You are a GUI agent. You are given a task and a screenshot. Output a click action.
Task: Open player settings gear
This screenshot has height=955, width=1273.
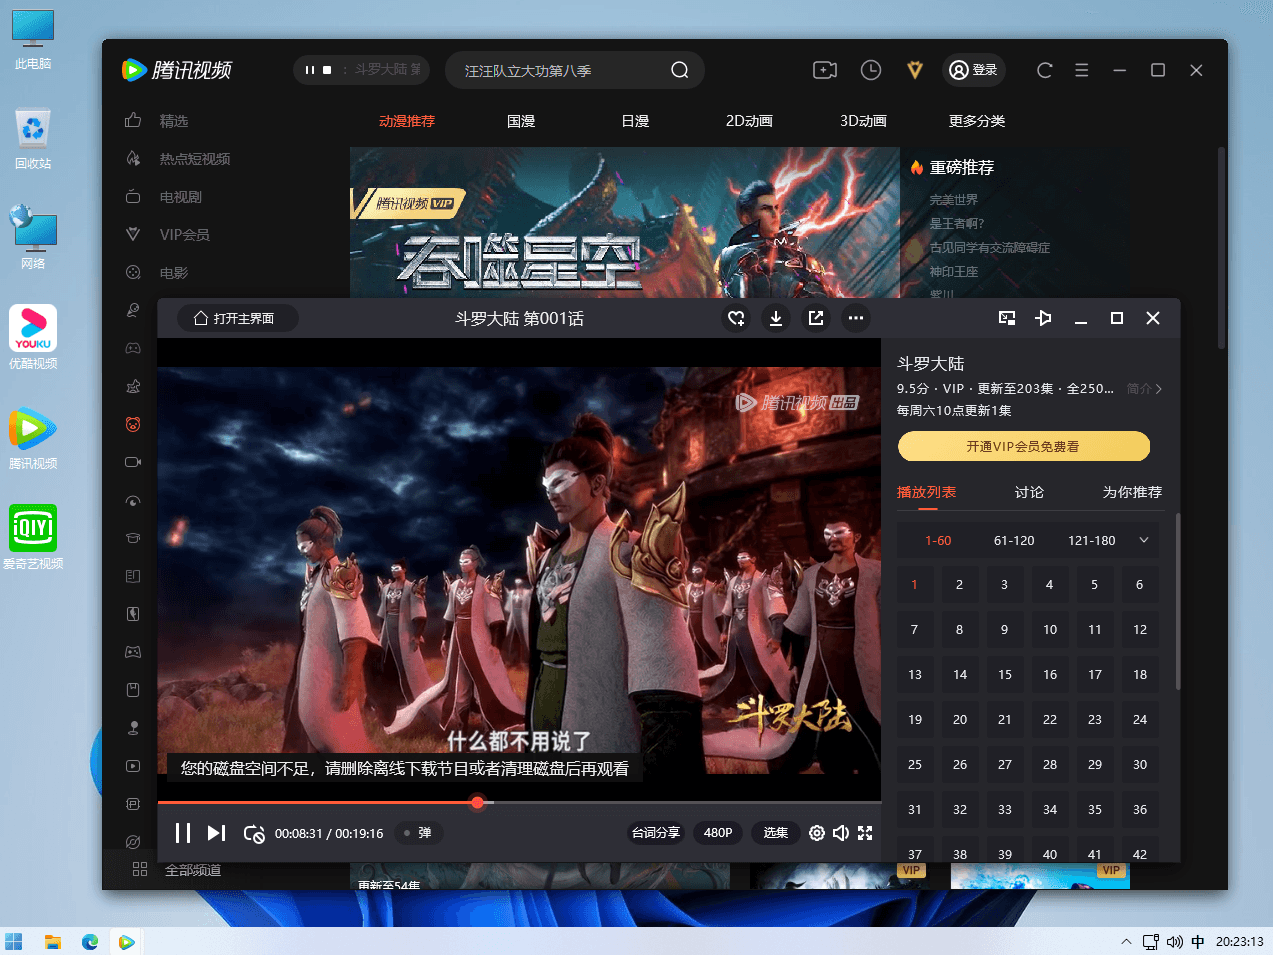tap(817, 833)
